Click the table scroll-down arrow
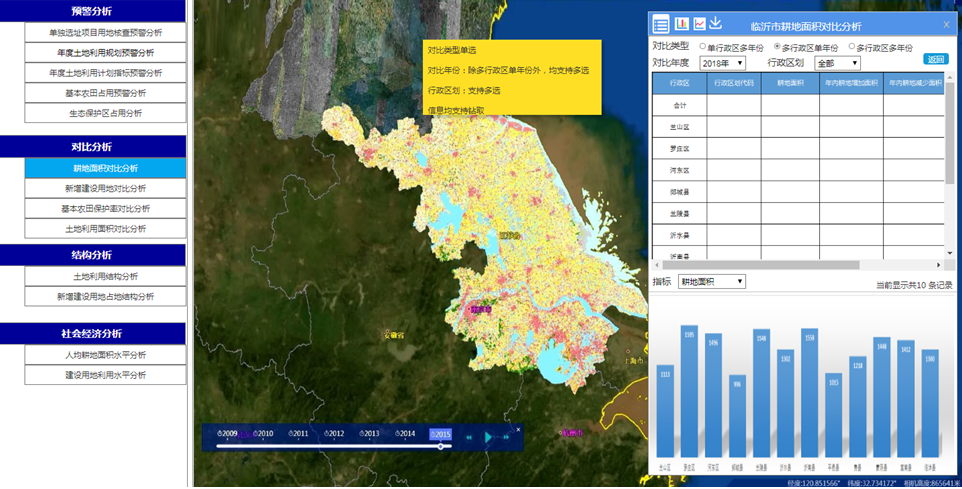This screenshot has height=489, width=962. pos(950,253)
